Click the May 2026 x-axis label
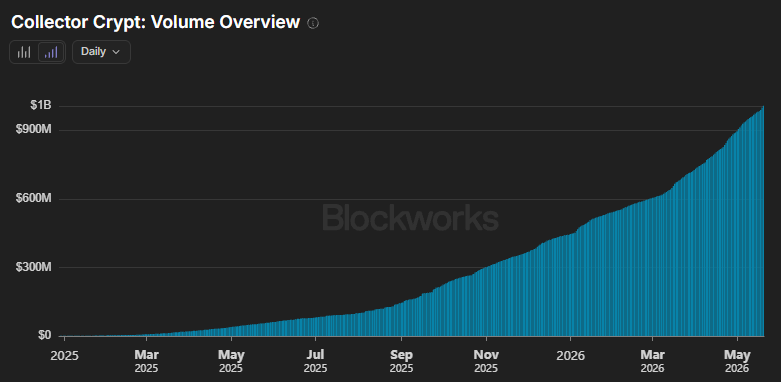This screenshot has height=382, width=781. 737,362
